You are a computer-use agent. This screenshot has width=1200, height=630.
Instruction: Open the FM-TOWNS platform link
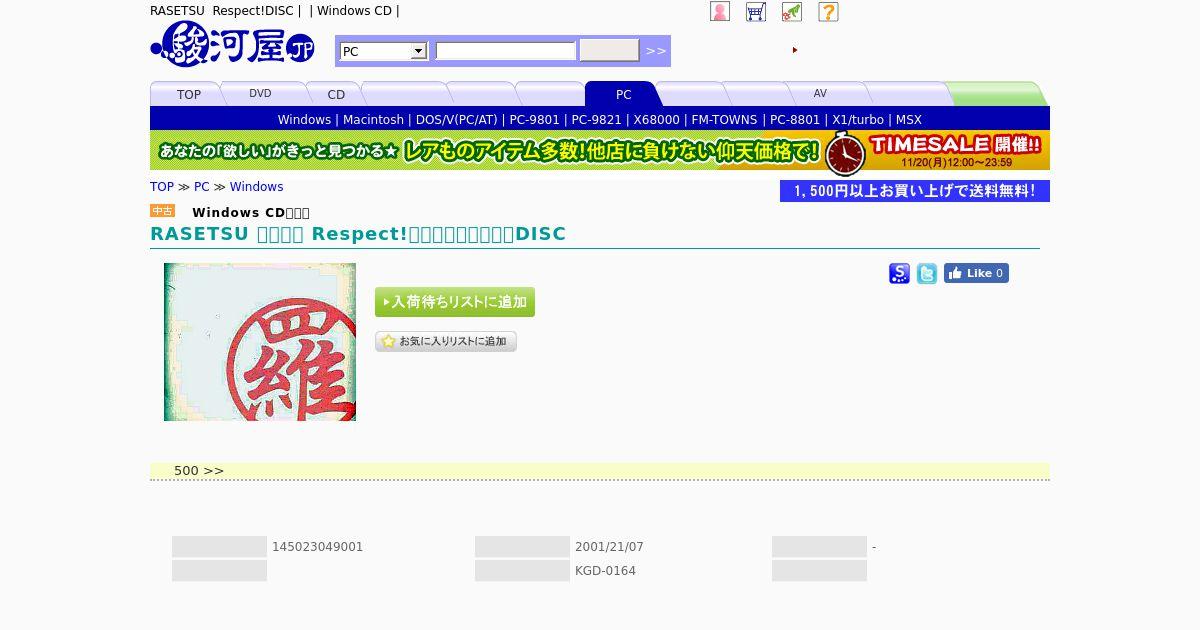coord(725,119)
